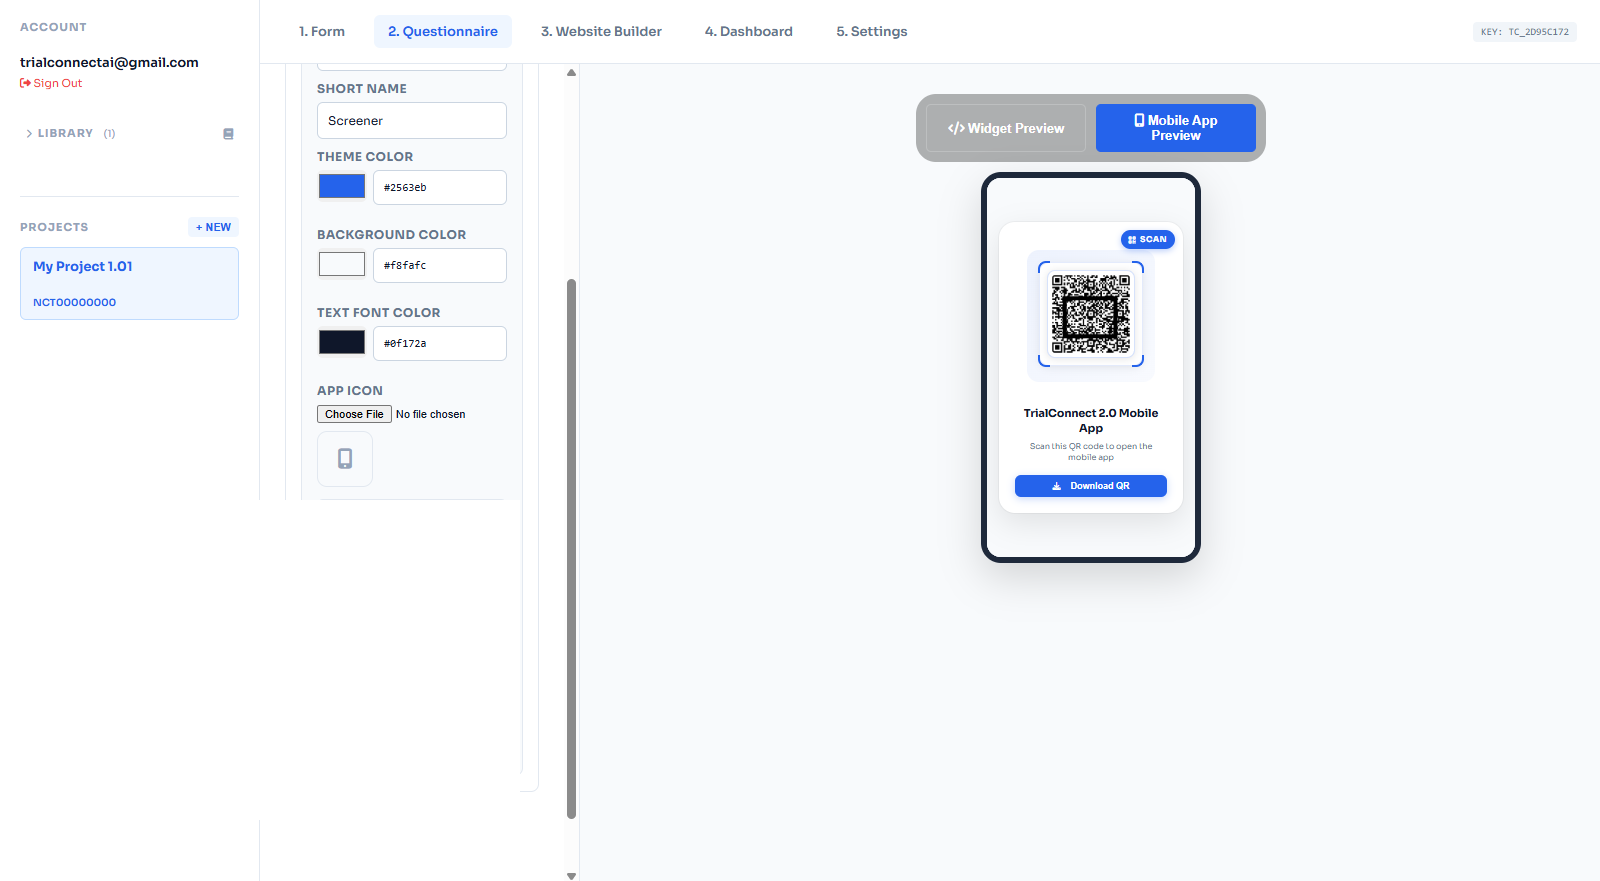The width and height of the screenshot is (1600, 881).
Task: Click the settings panel scrollbar thumb
Action: coord(571,549)
